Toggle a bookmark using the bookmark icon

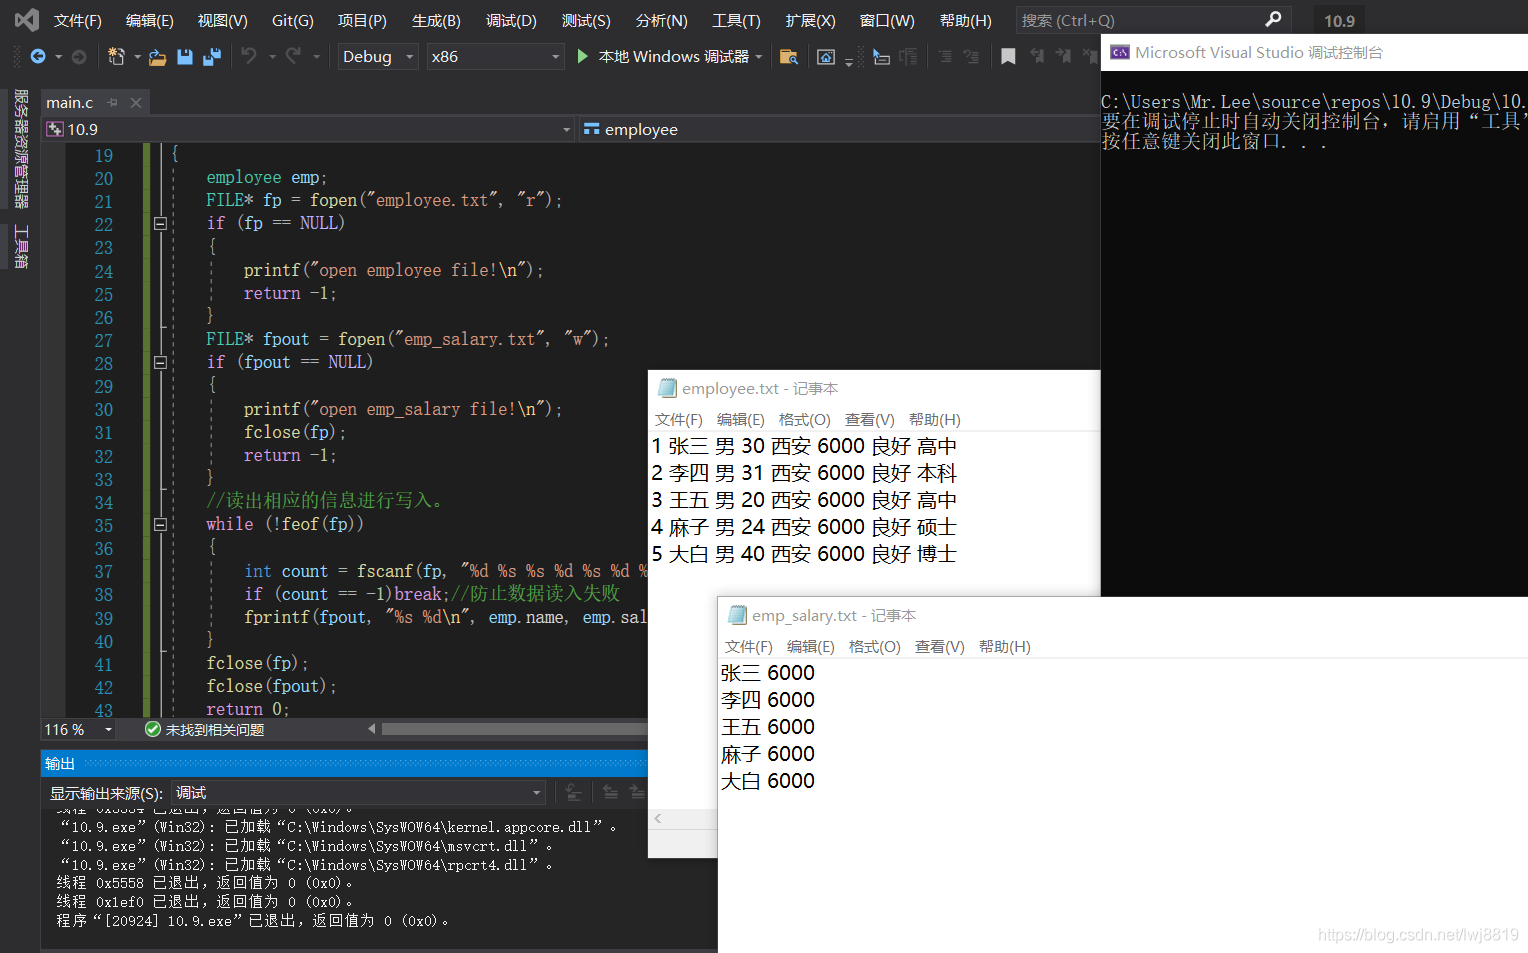(1008, 57)
